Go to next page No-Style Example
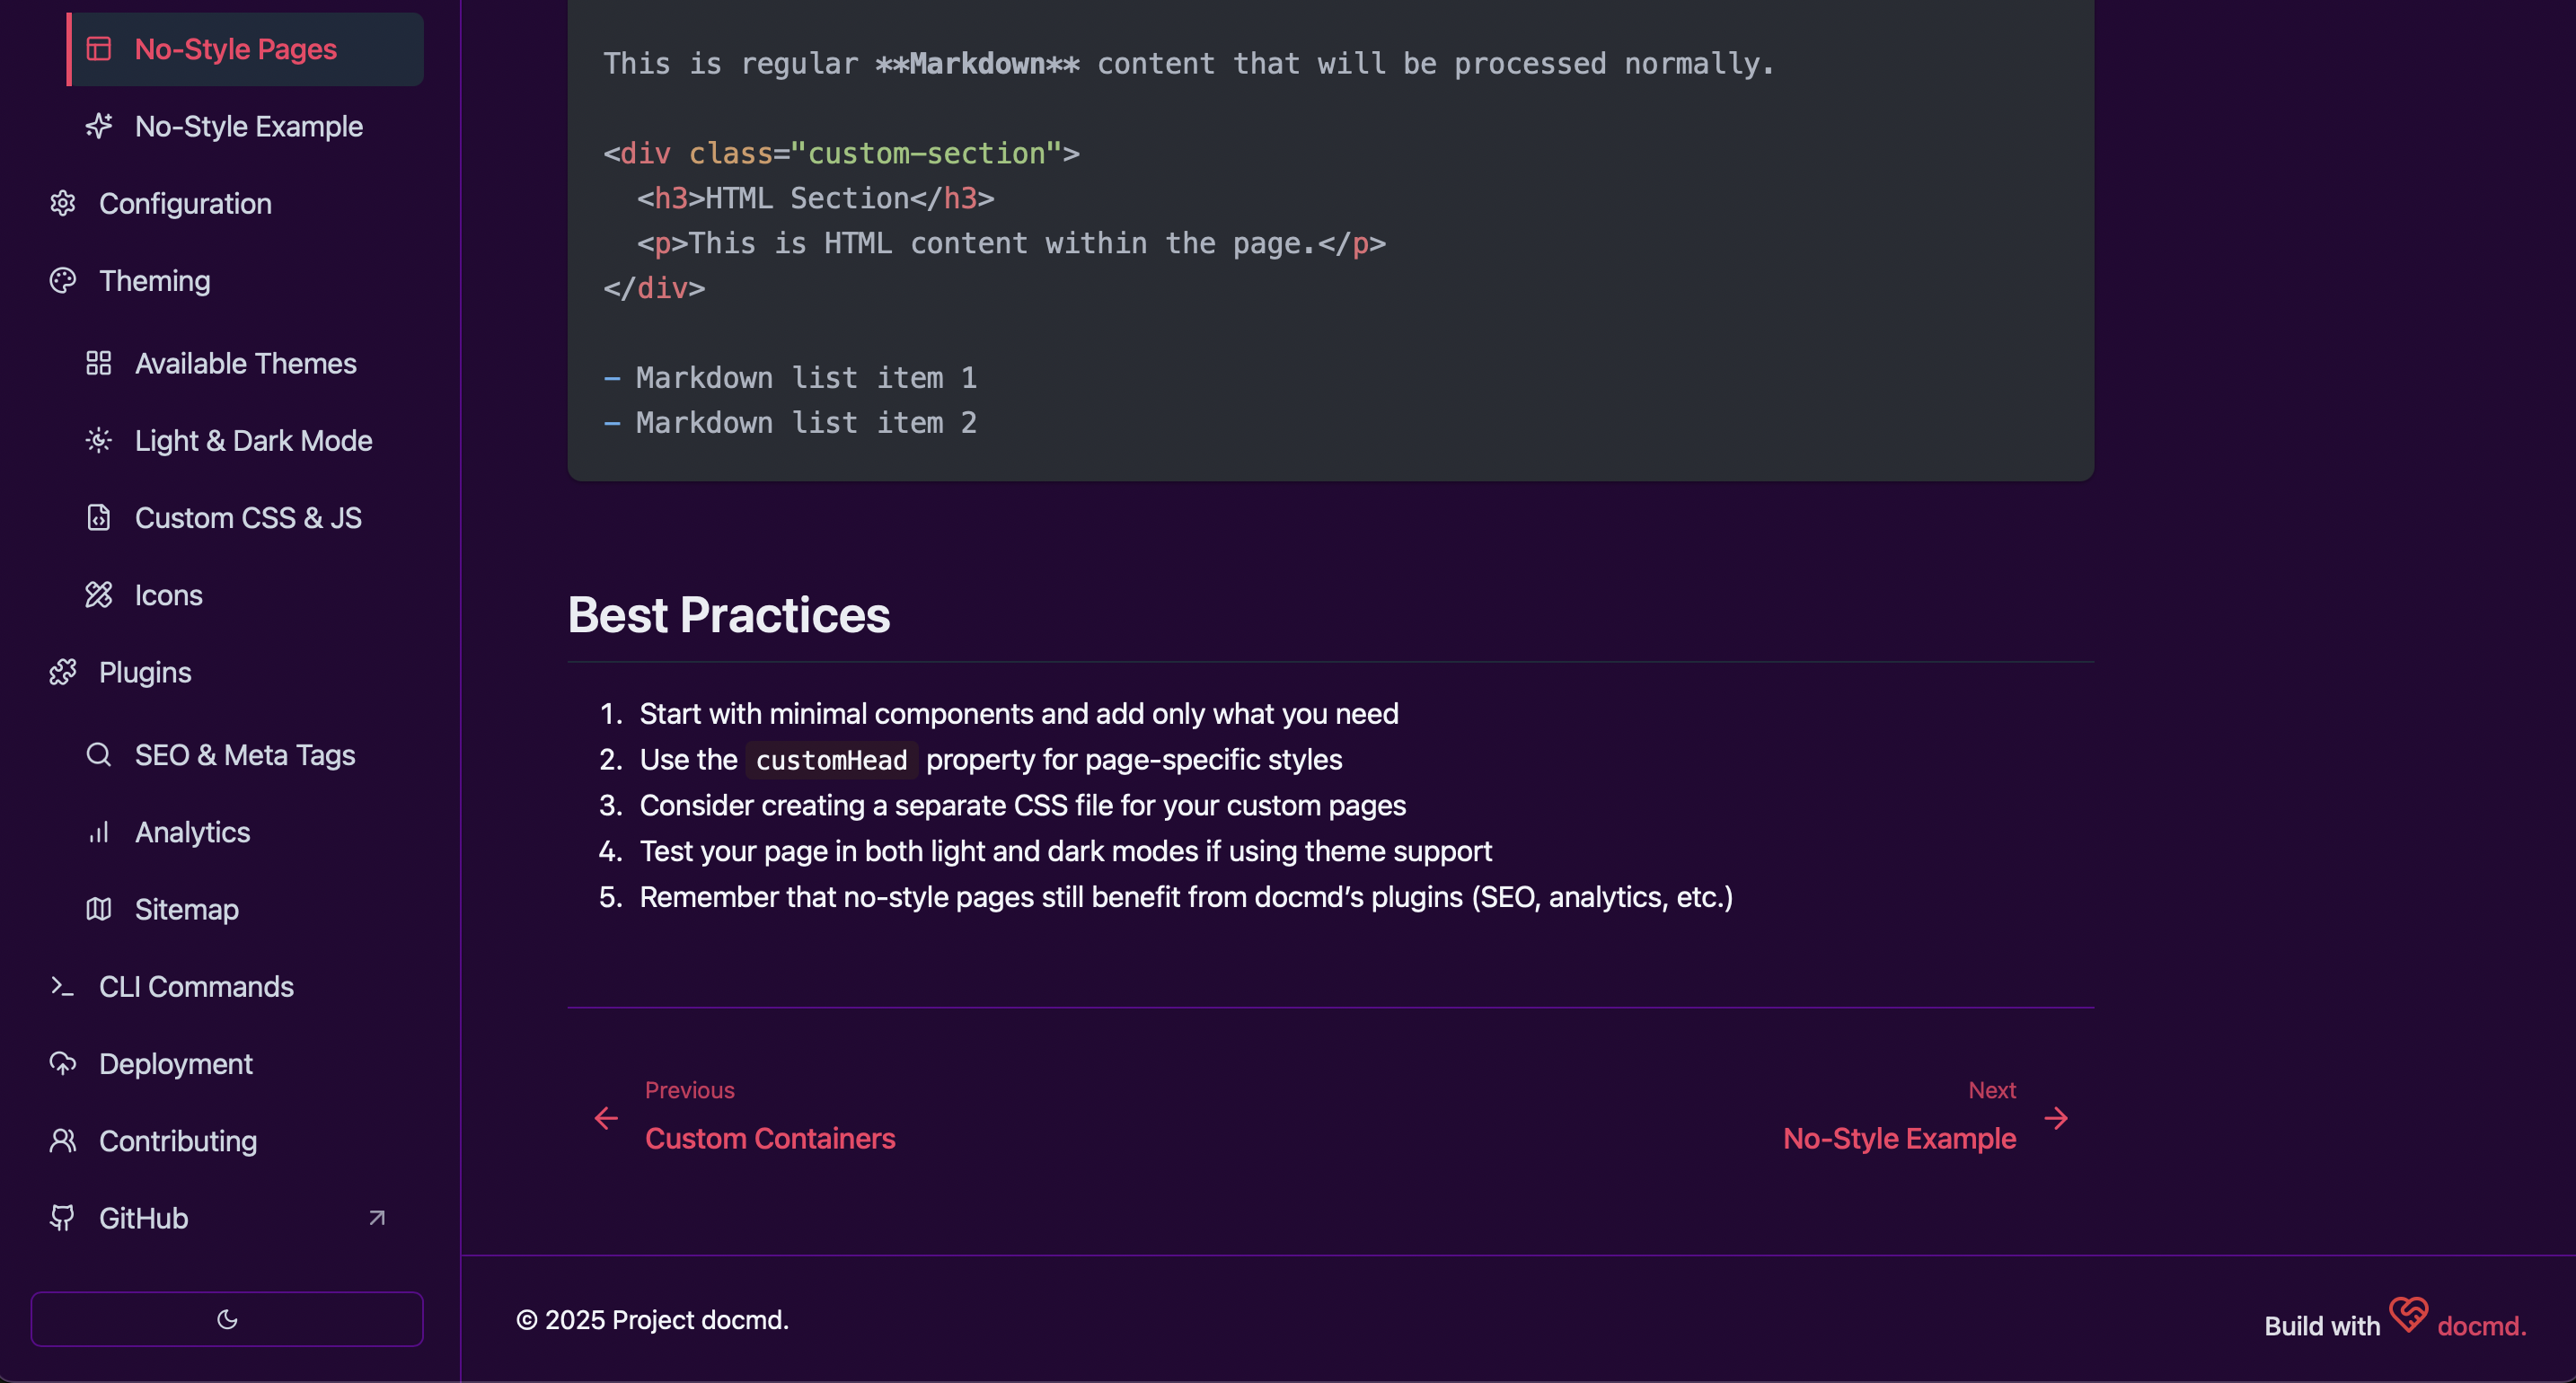Viewport: 2576px width, 1383px height. [1927, 1117]
